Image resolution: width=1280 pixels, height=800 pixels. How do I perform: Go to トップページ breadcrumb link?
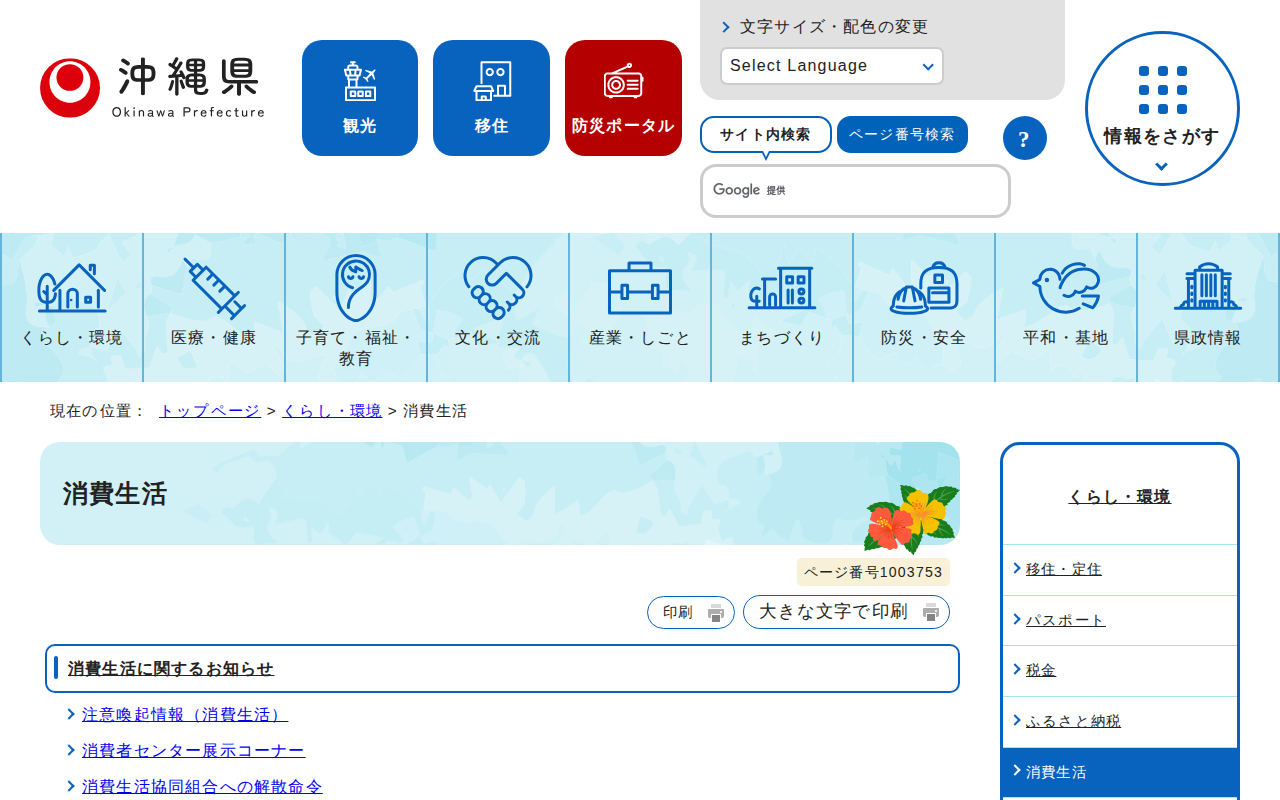[210, 411]
